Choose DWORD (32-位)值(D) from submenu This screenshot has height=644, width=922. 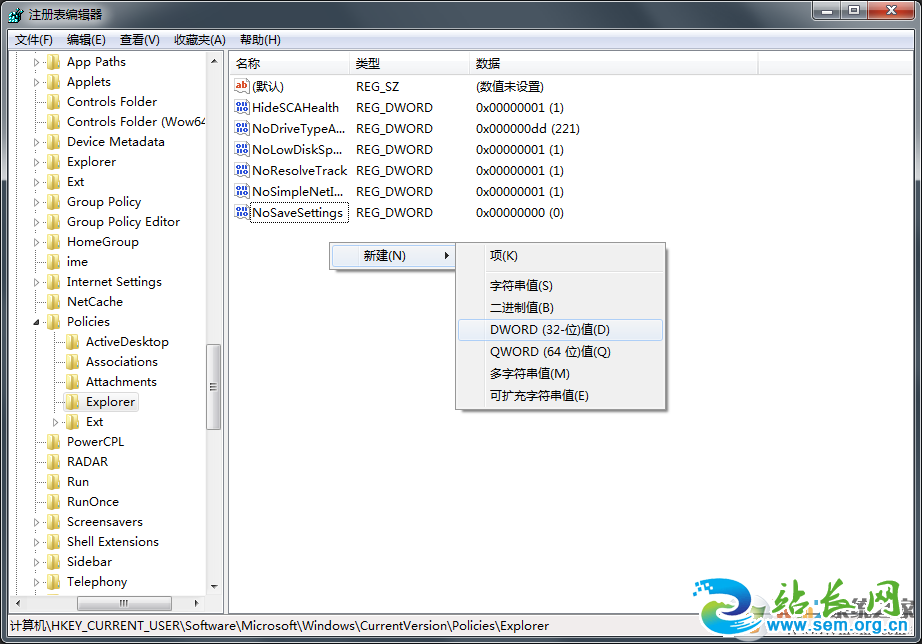(550, 329)
